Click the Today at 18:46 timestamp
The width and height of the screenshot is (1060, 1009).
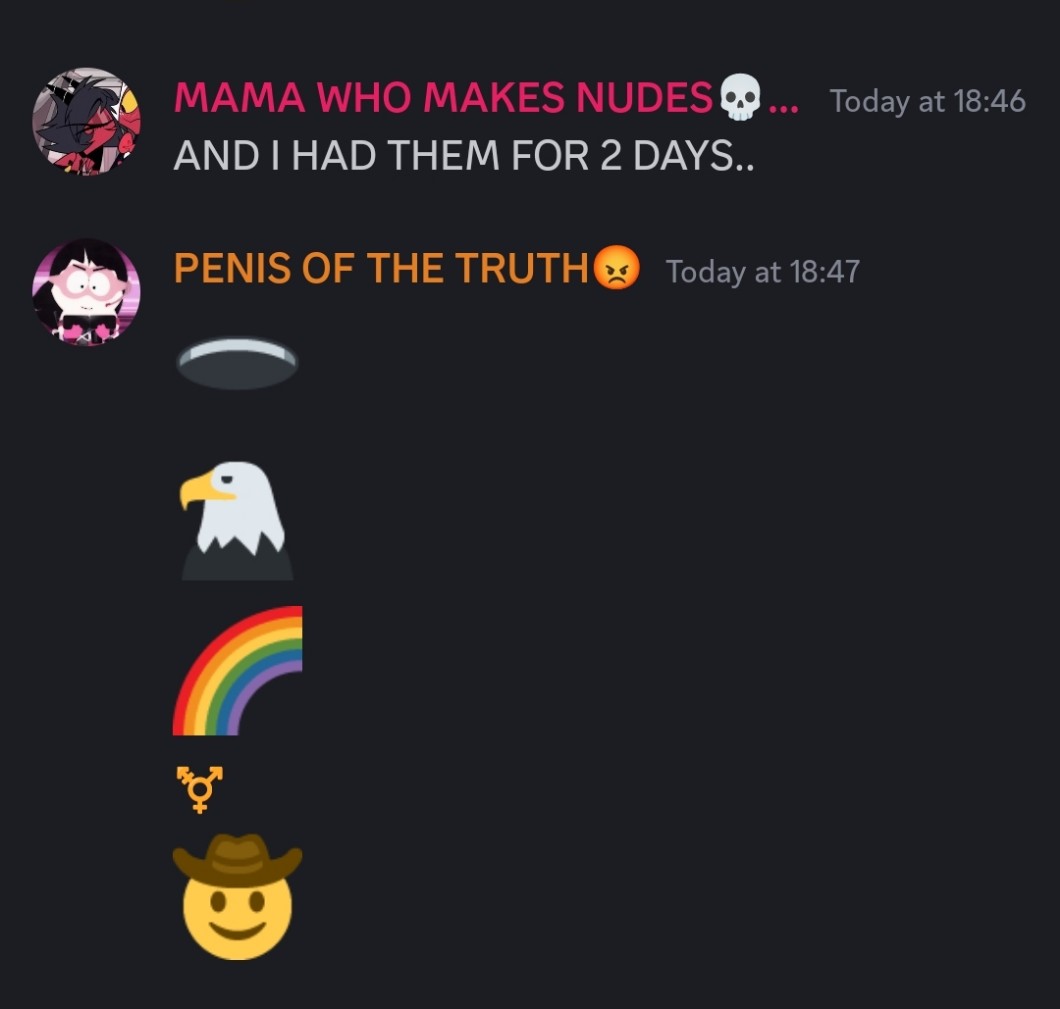click(928, 101)
